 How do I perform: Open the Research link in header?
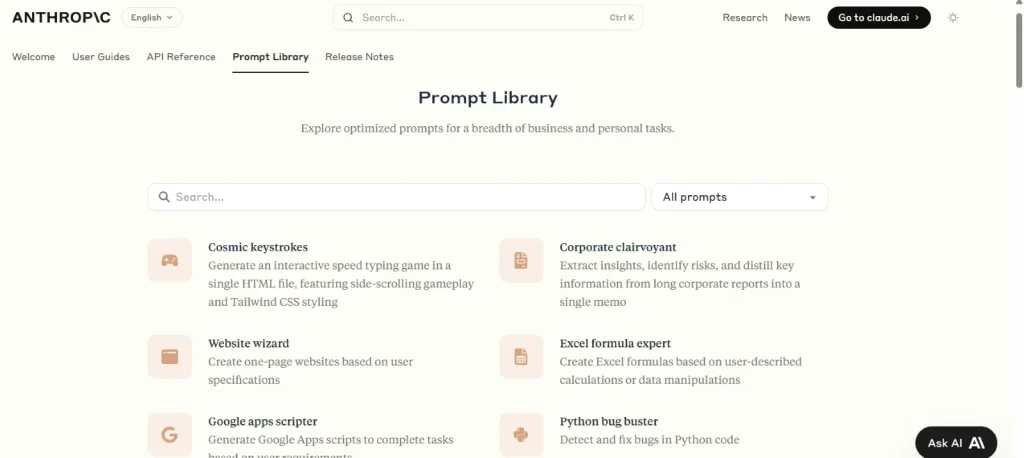point(745,18)
